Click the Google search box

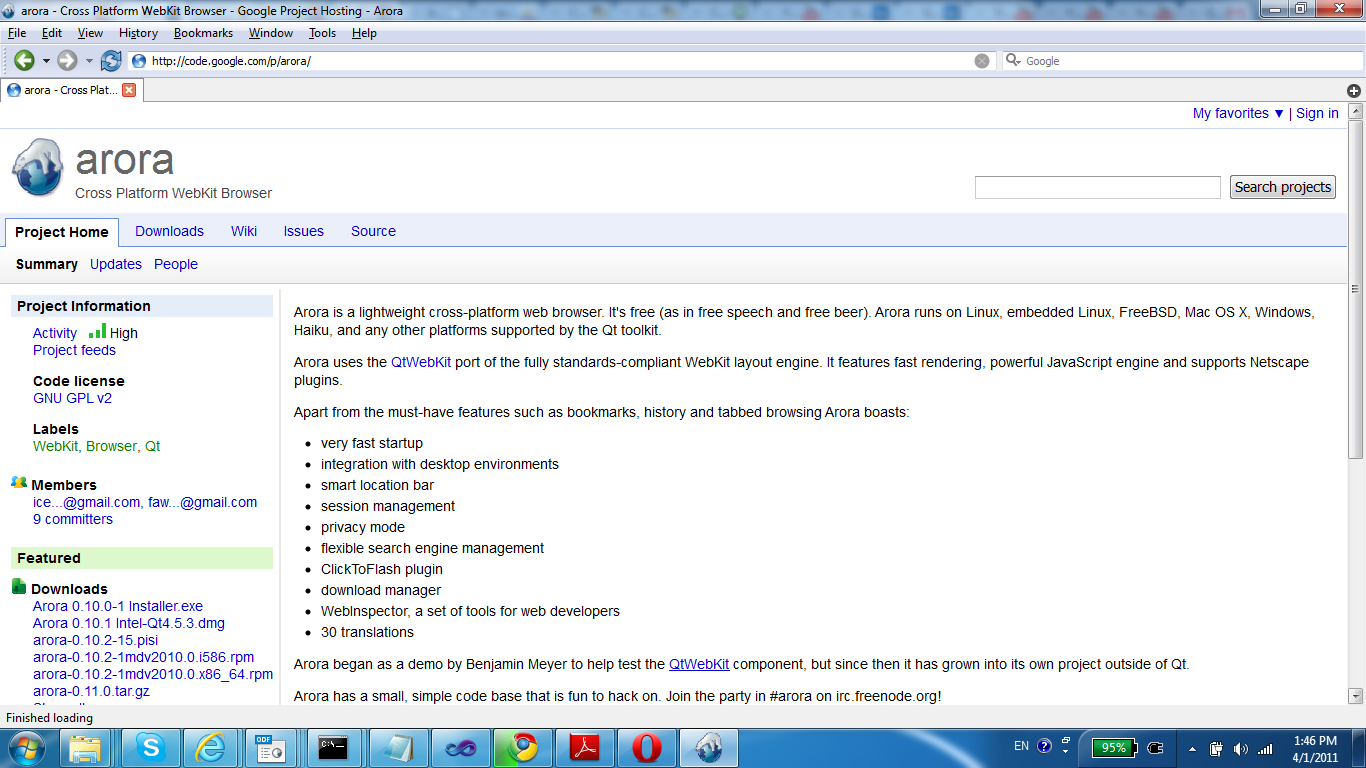tap(1180, 61)
